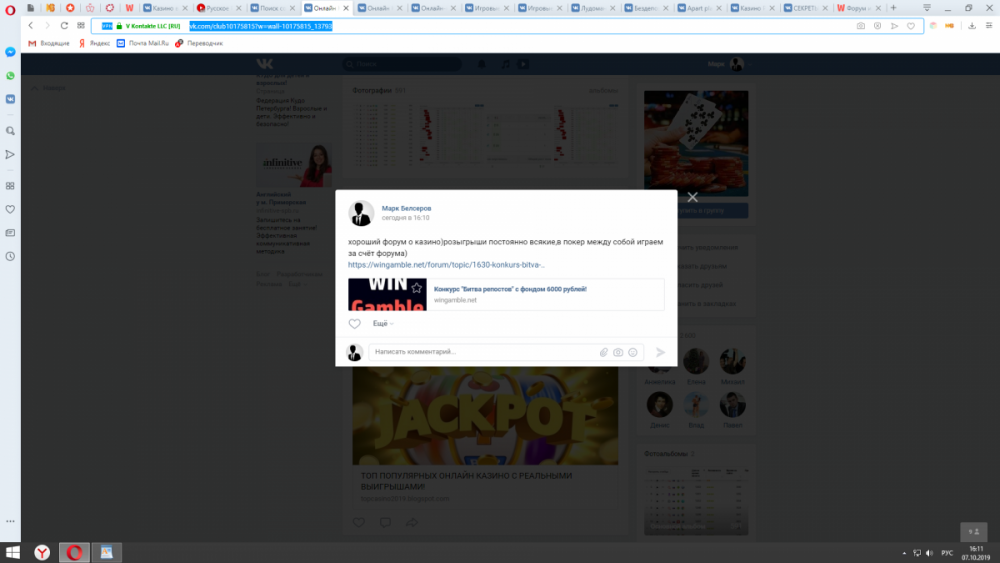
Task: Open the emoji smiley picker in comment field
Action: click(x=633, y=352)
